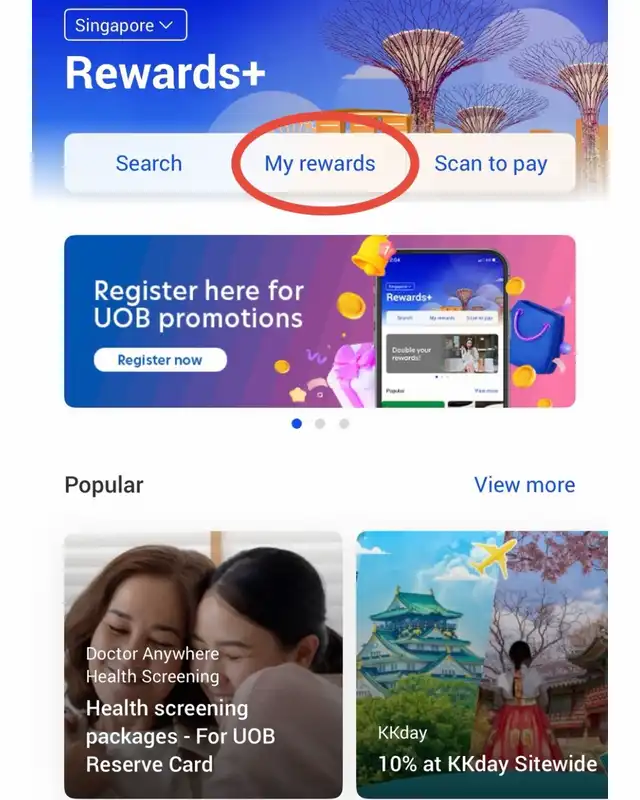
Task: Click the chevron beside Singapore
Action: tap(166, 25)
